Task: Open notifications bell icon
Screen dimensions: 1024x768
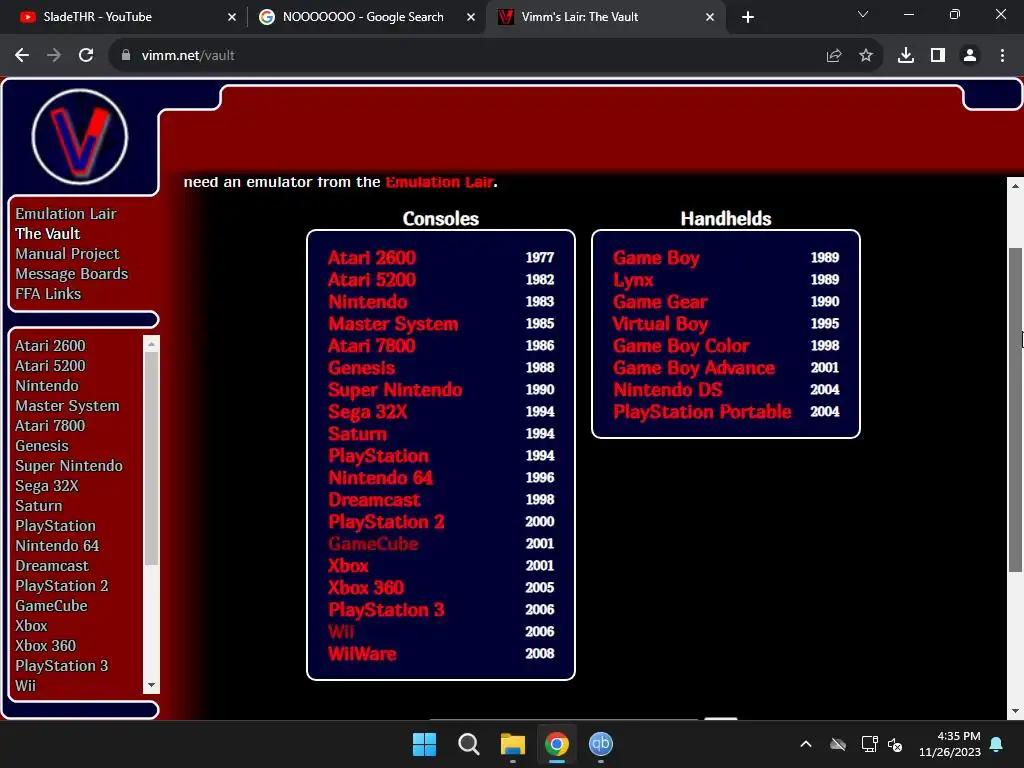Action: click(x=997, y=744)
